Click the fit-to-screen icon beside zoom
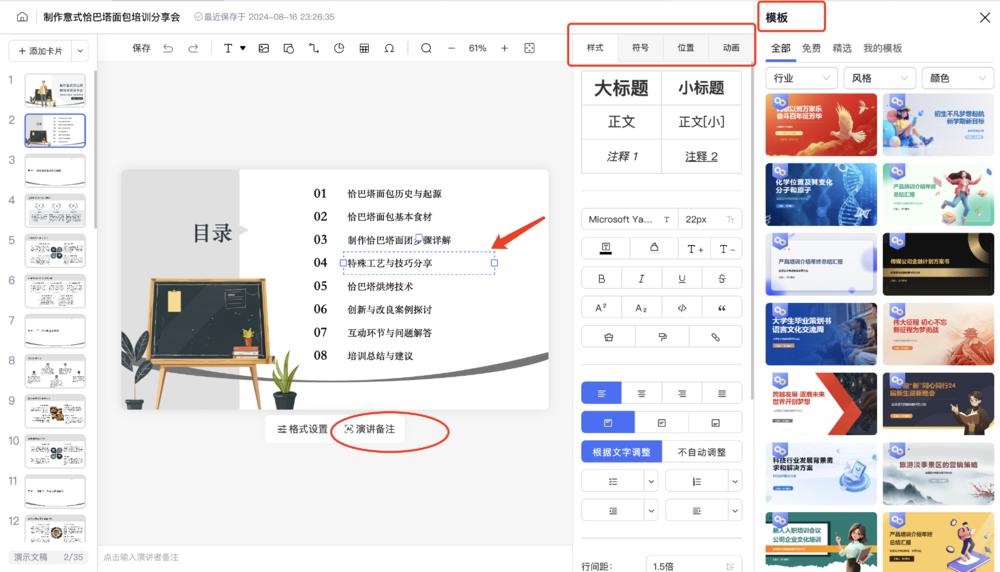1000x572 pixels. pyautogui.click(x=529, y=48)
